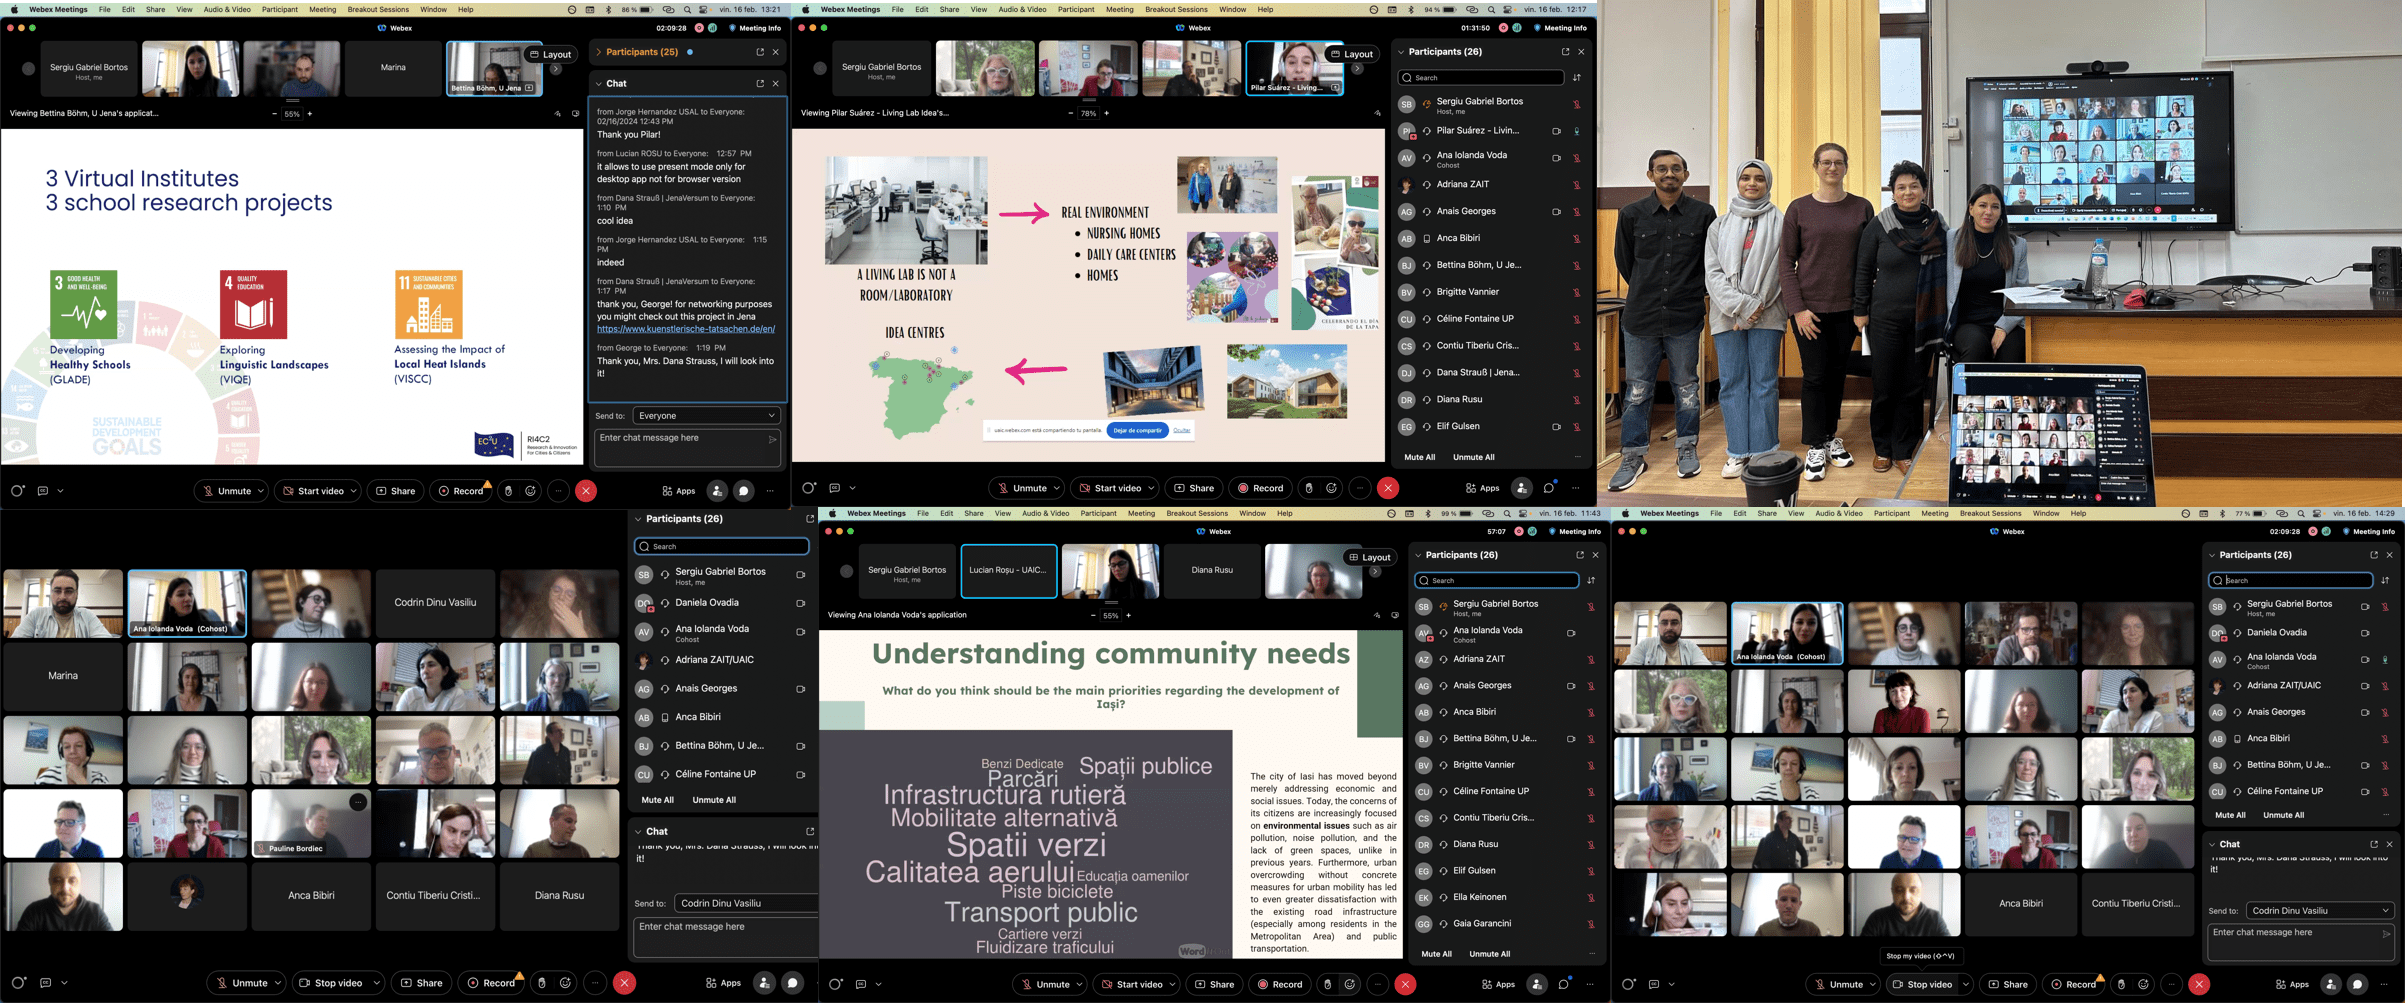Screen dimensions: 2405x1003
Task: Open Layout options in the 3 Virtual Institutes window
Action: click(x=551, y=54)
